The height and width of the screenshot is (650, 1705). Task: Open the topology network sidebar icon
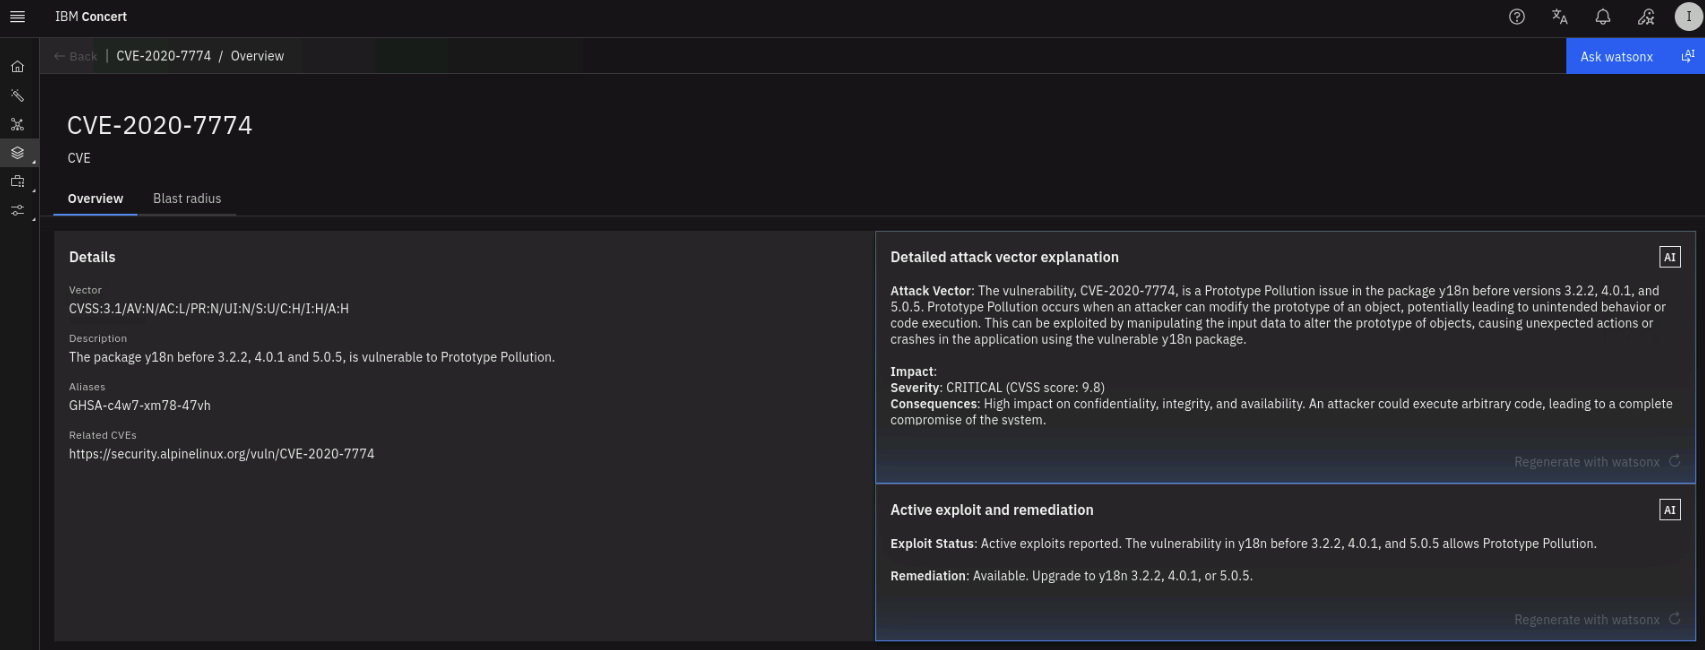[17, 125]
